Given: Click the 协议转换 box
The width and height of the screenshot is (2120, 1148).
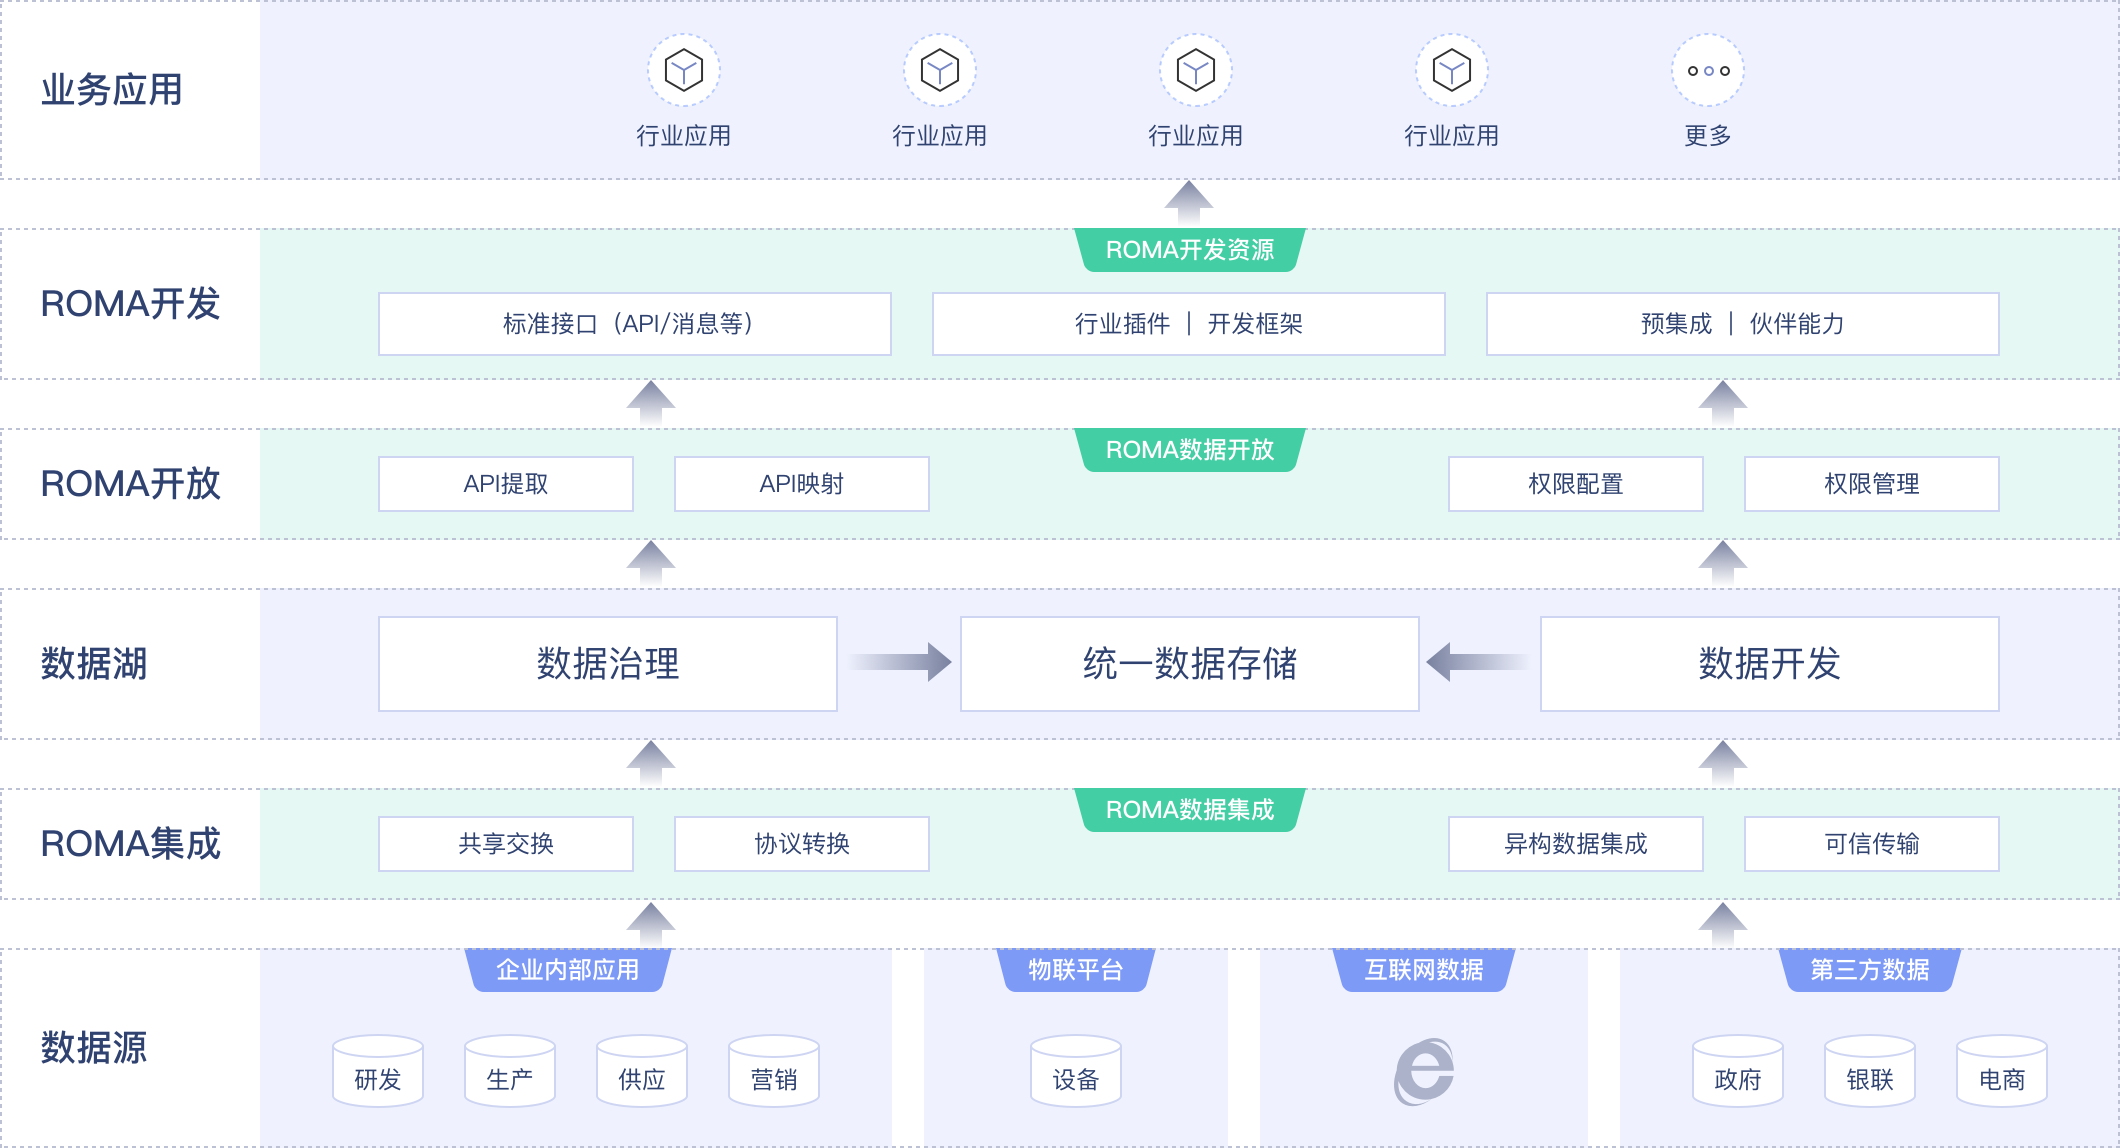Looking at the screenshot, I should coord(802,844).
